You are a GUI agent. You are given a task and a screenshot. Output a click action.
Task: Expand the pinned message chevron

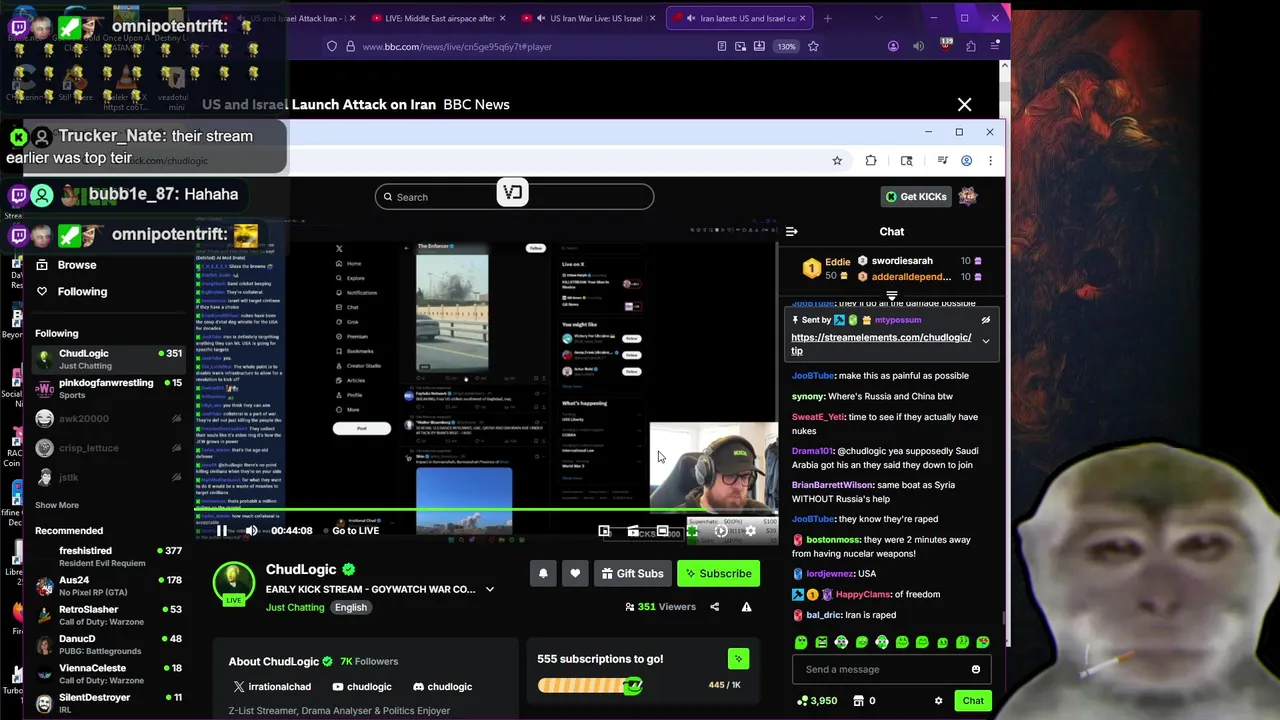coord(985,342)
